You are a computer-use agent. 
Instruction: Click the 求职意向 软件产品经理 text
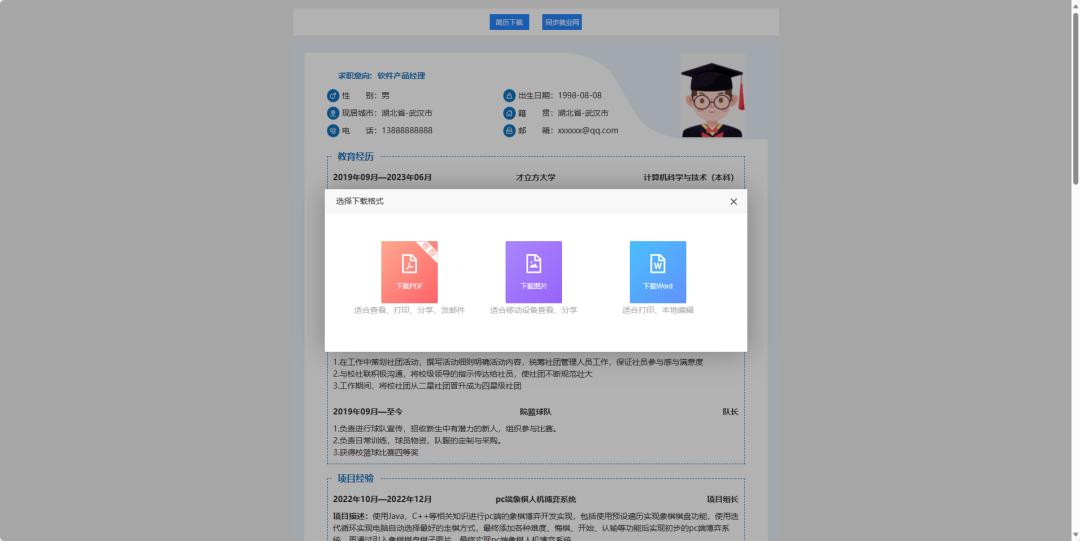[381, 76]
